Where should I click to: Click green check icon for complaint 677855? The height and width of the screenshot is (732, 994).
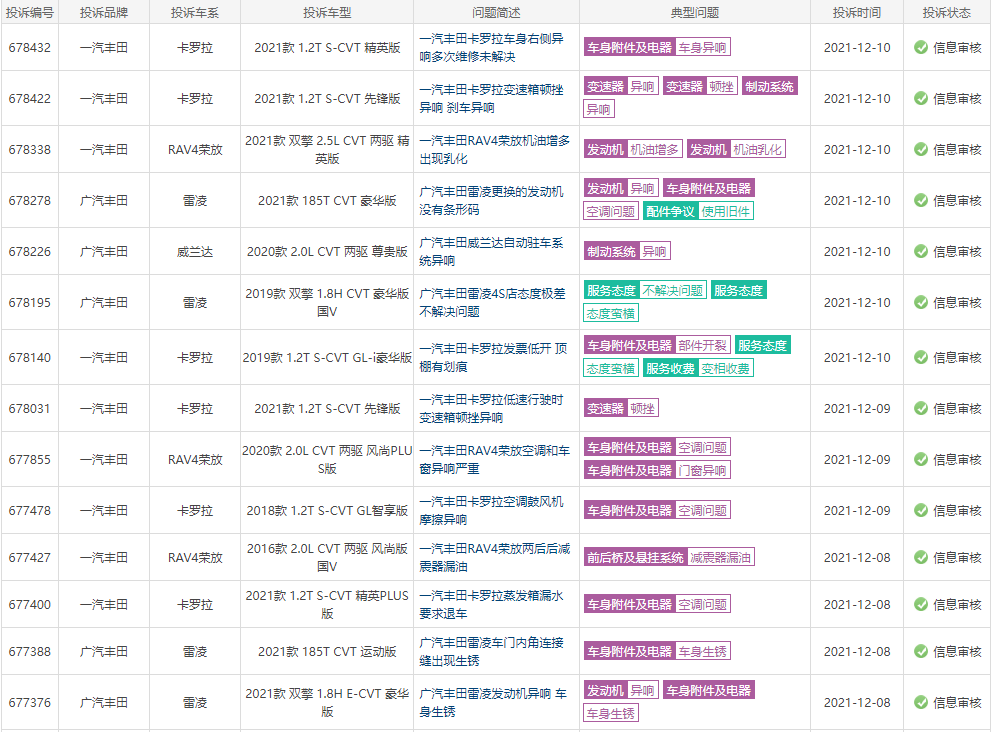(x=920, y=459)
